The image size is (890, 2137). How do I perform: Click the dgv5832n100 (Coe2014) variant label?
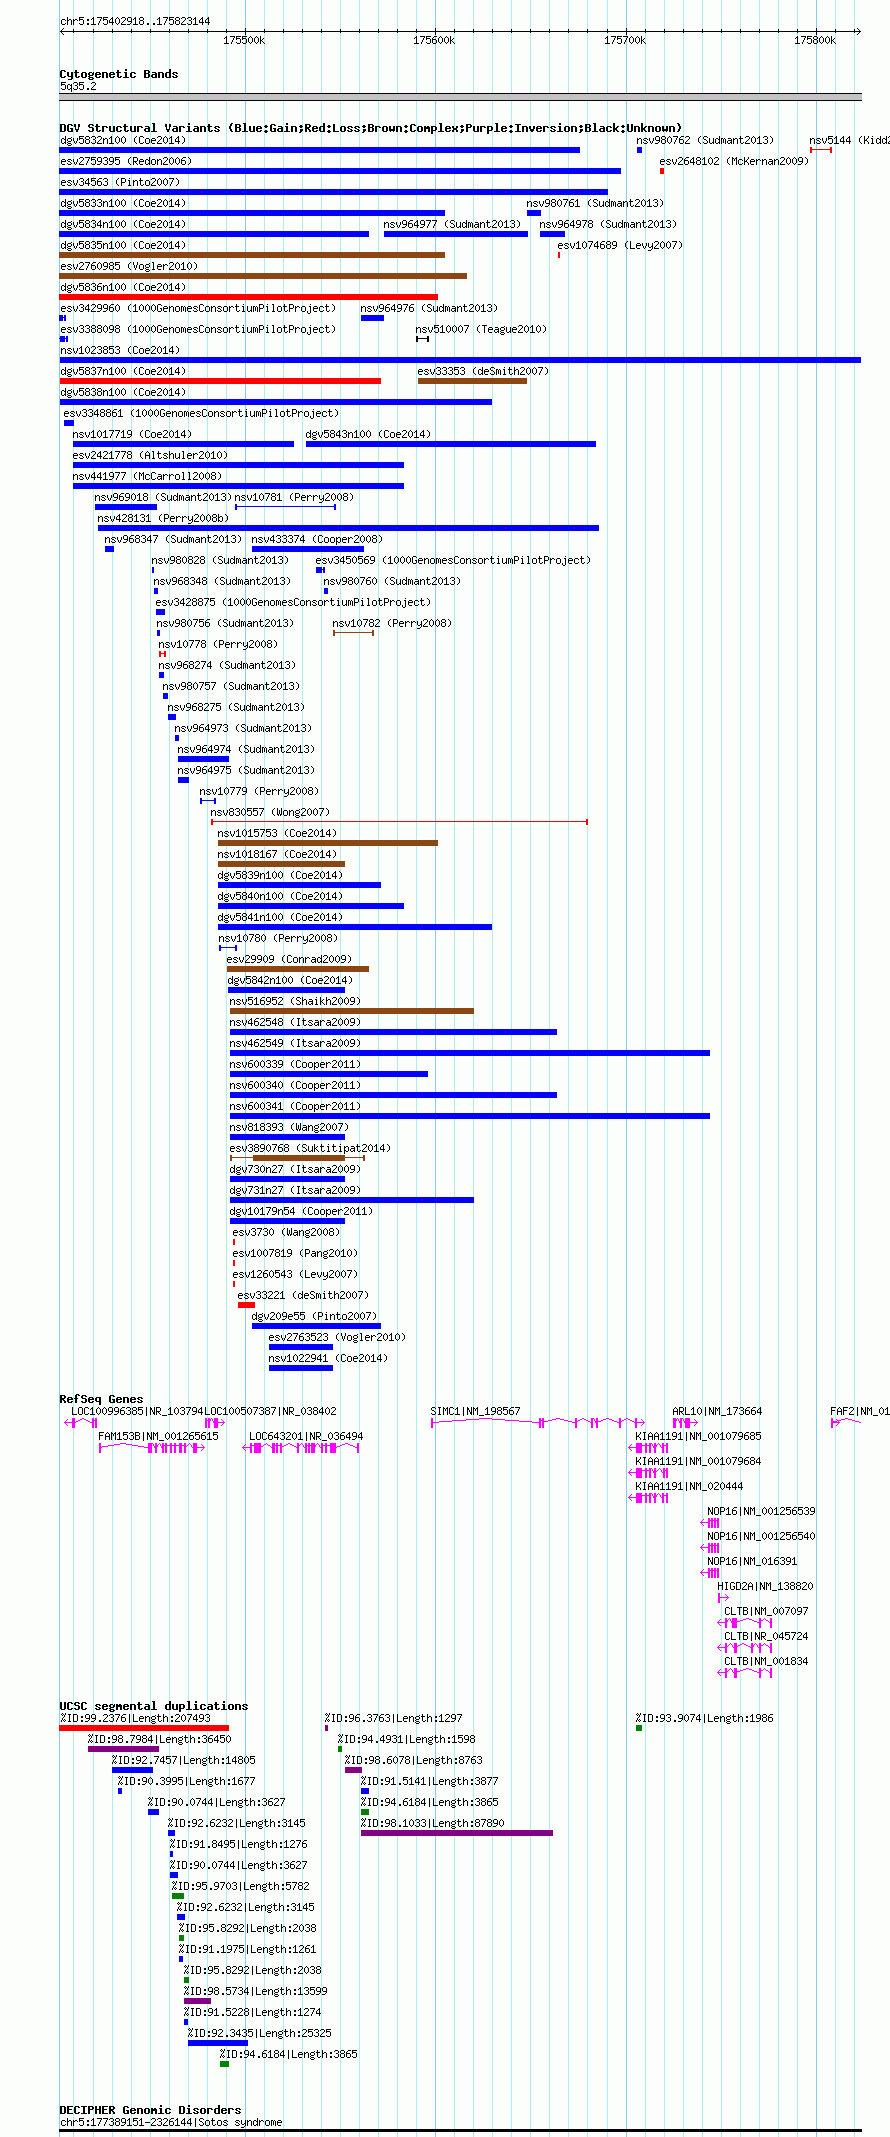pos(122,141)
